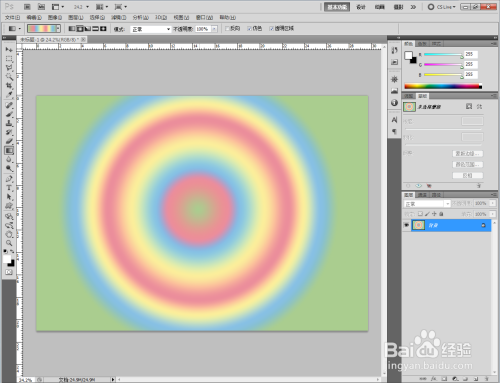The height and width of the screenshot is (383, 500).
Task: Open the collapsed Paragraph panel icon
Action: pos(394,131)
